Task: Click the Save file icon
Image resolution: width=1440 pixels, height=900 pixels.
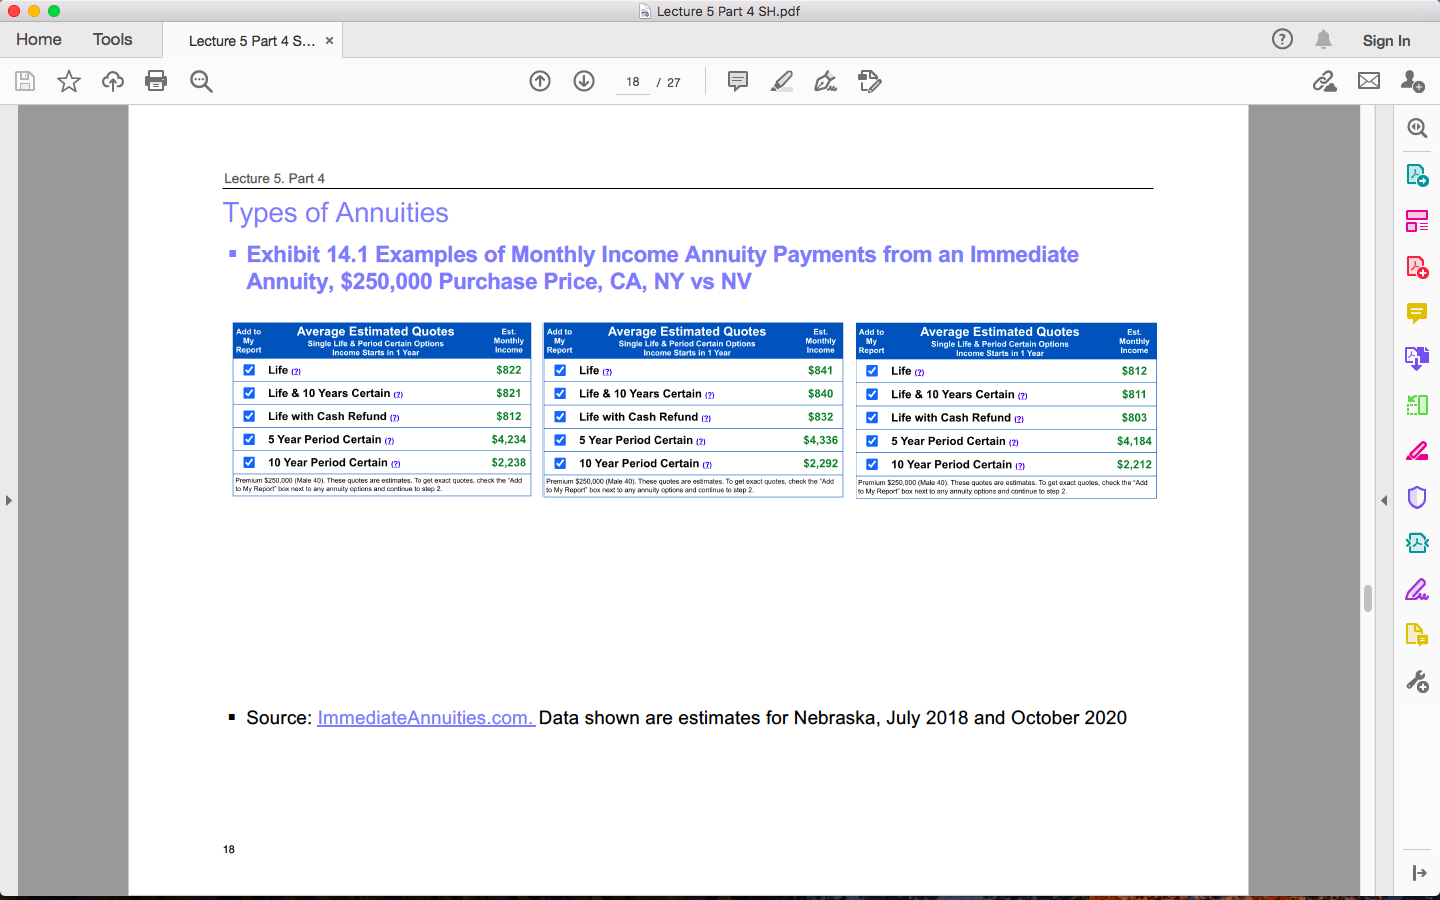Action: (25, 81)
